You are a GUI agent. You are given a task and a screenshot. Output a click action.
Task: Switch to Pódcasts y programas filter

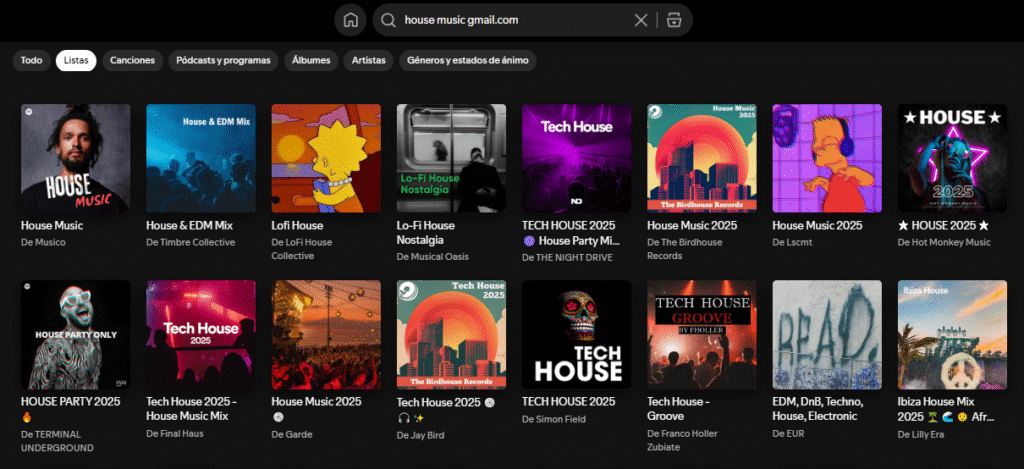[223, 61]
